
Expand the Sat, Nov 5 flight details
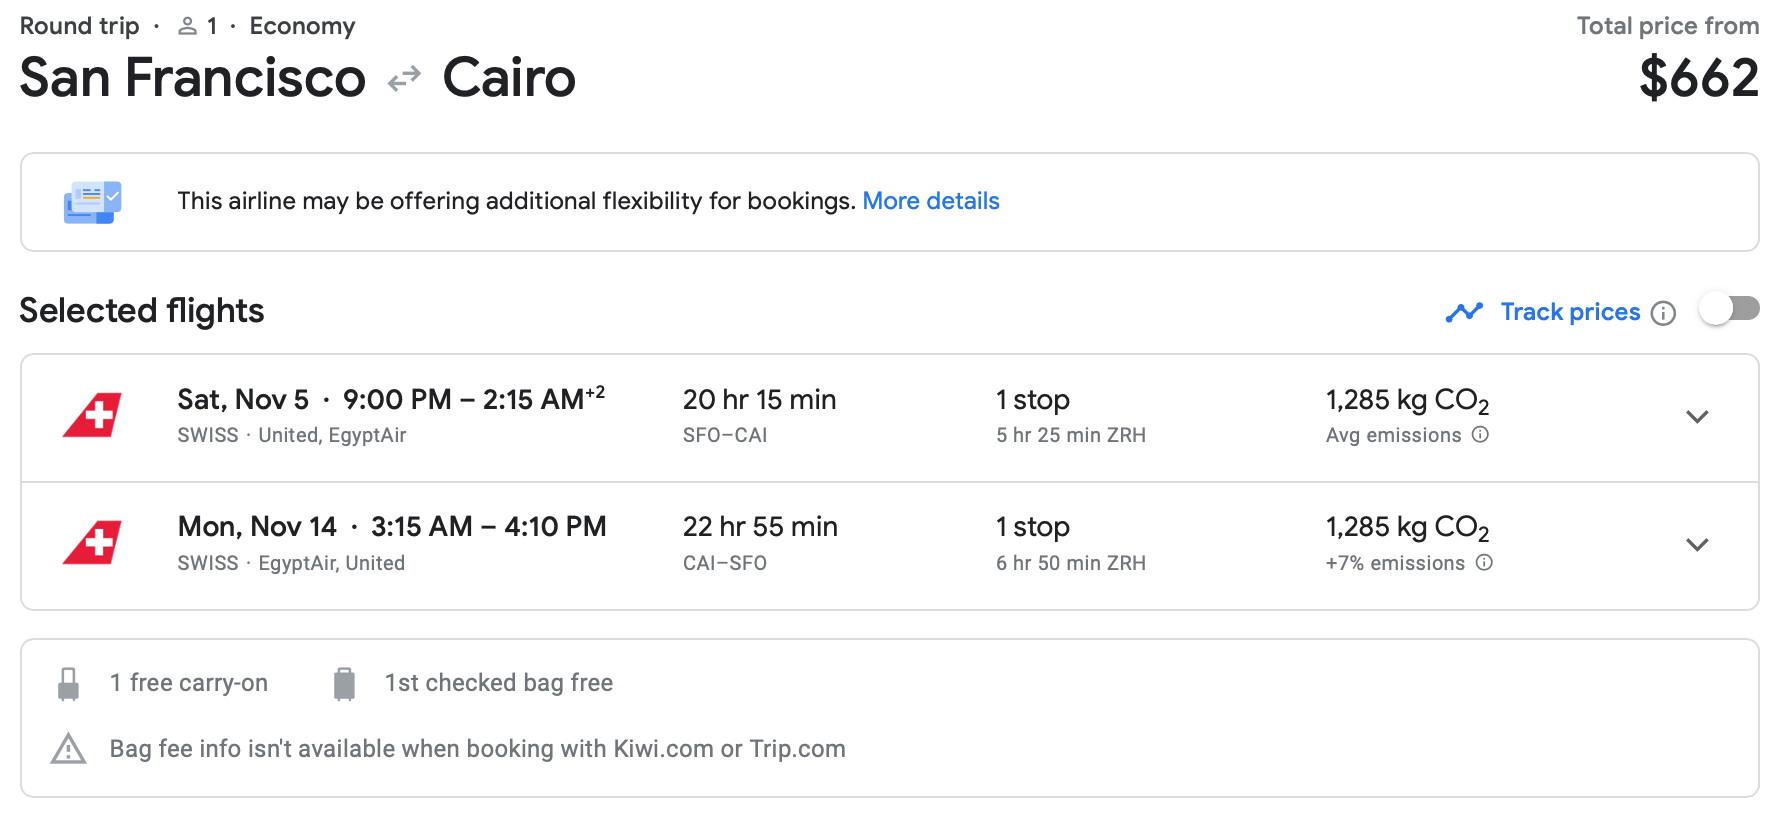[1697, 417]
